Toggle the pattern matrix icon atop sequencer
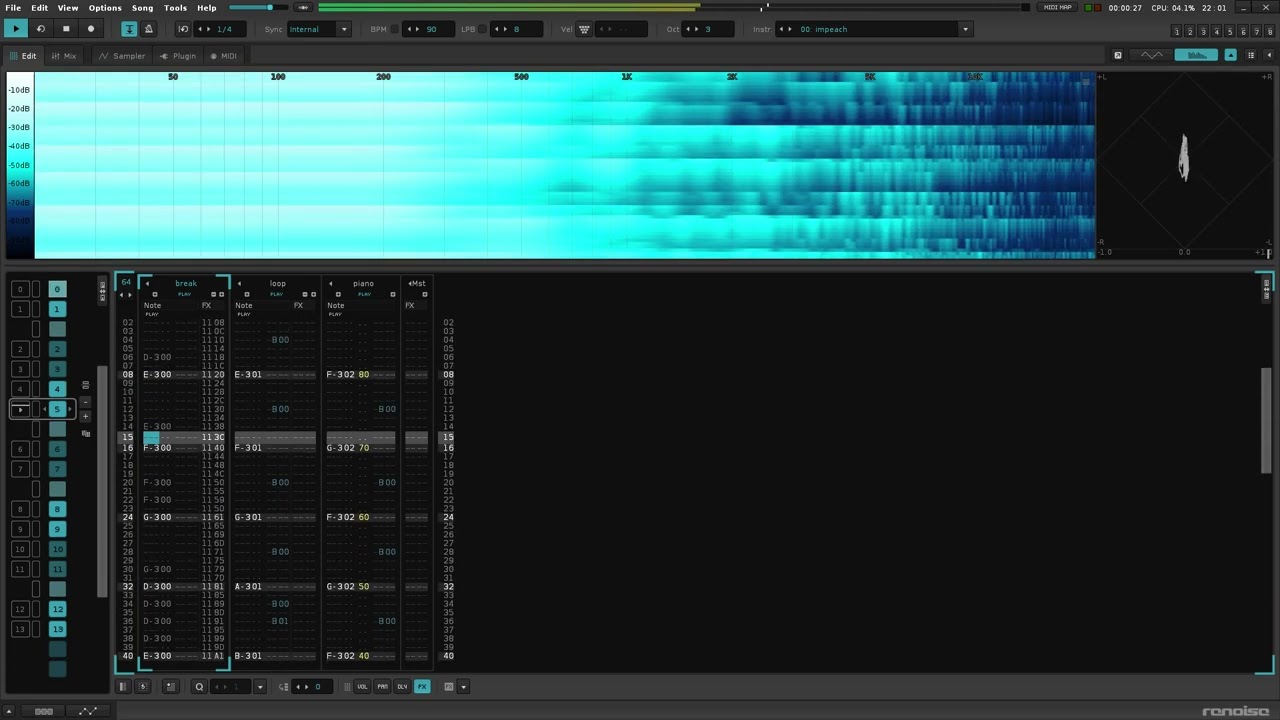1280x720 pixels. [x=102, y=290]
